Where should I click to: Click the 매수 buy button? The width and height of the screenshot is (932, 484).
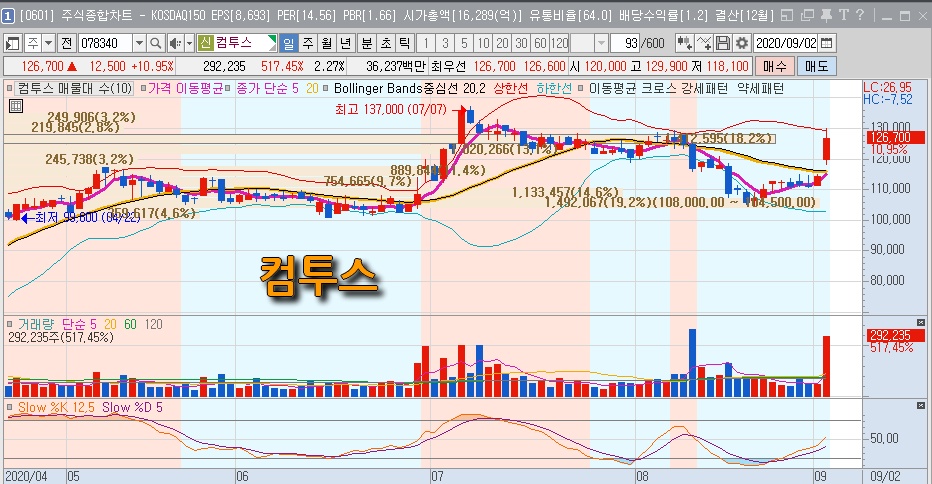pyautogui.click(x=774, y=65)
